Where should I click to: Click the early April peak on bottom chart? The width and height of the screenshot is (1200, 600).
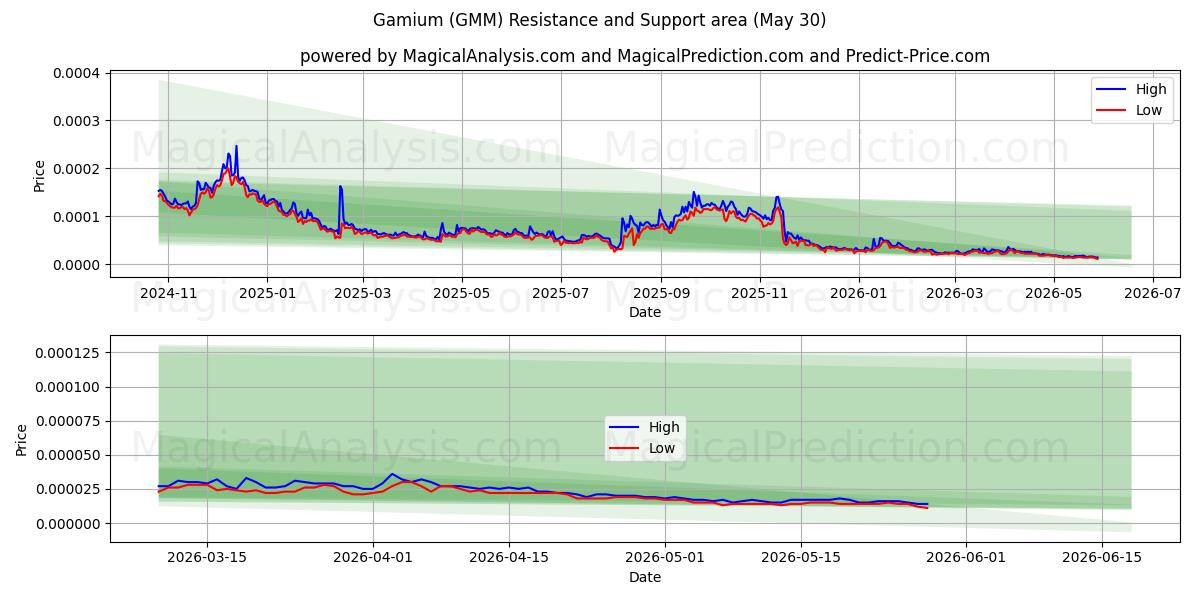[x=393, y=474]
